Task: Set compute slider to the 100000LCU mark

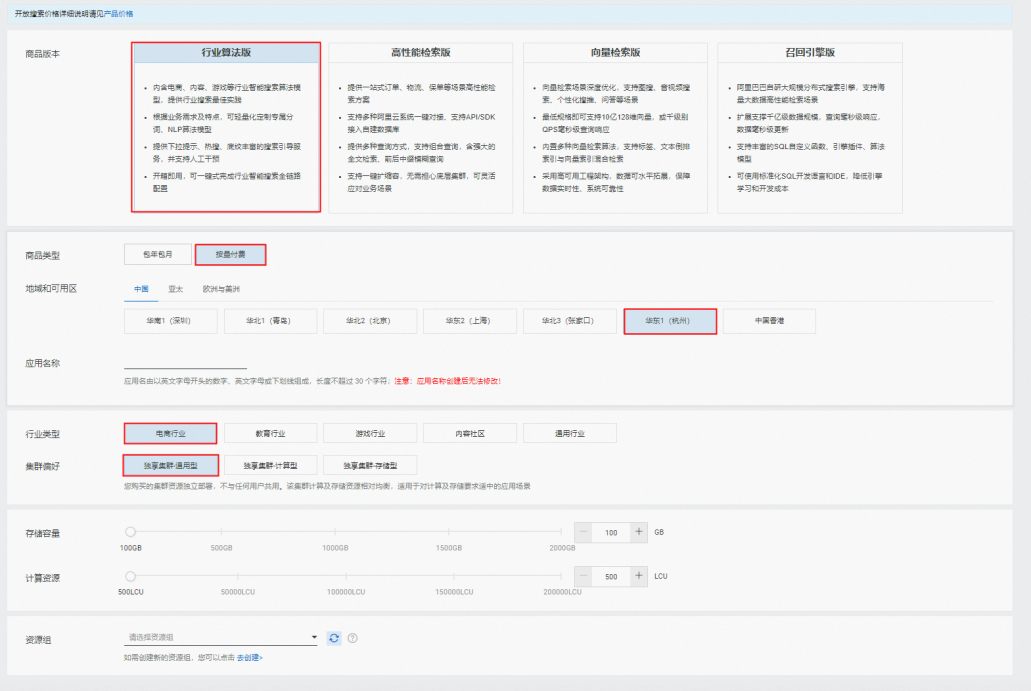Action: (346, 576)
